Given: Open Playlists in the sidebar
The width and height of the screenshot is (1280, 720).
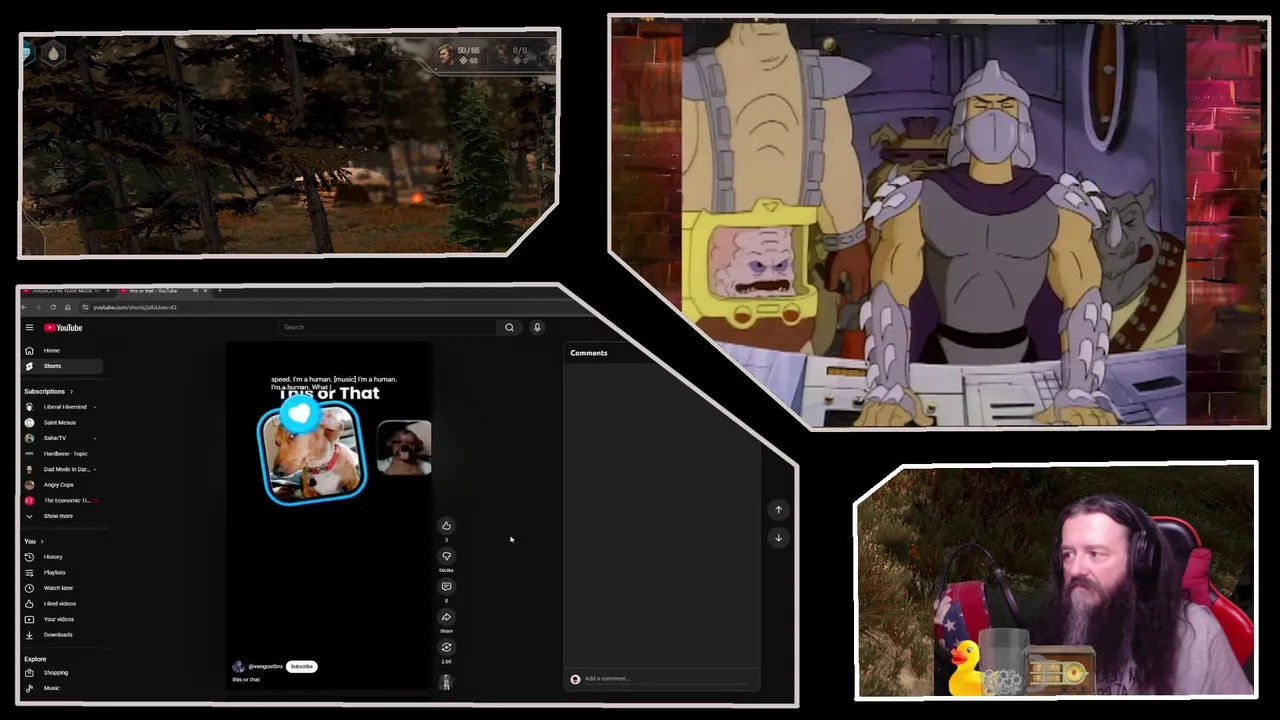Looking at the screenshot, I should pos(62,572).
